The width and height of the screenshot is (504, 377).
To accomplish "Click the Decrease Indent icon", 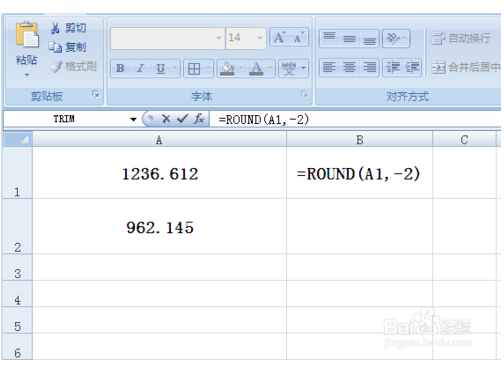I will 393,68.
